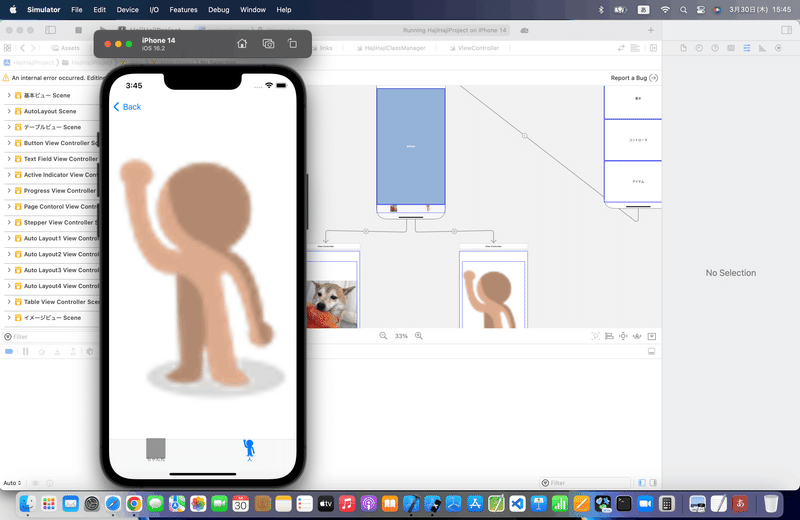Open the Assets tab in Xcode
This screenshot has width=800, height=520.
click(x=66, y=48)
